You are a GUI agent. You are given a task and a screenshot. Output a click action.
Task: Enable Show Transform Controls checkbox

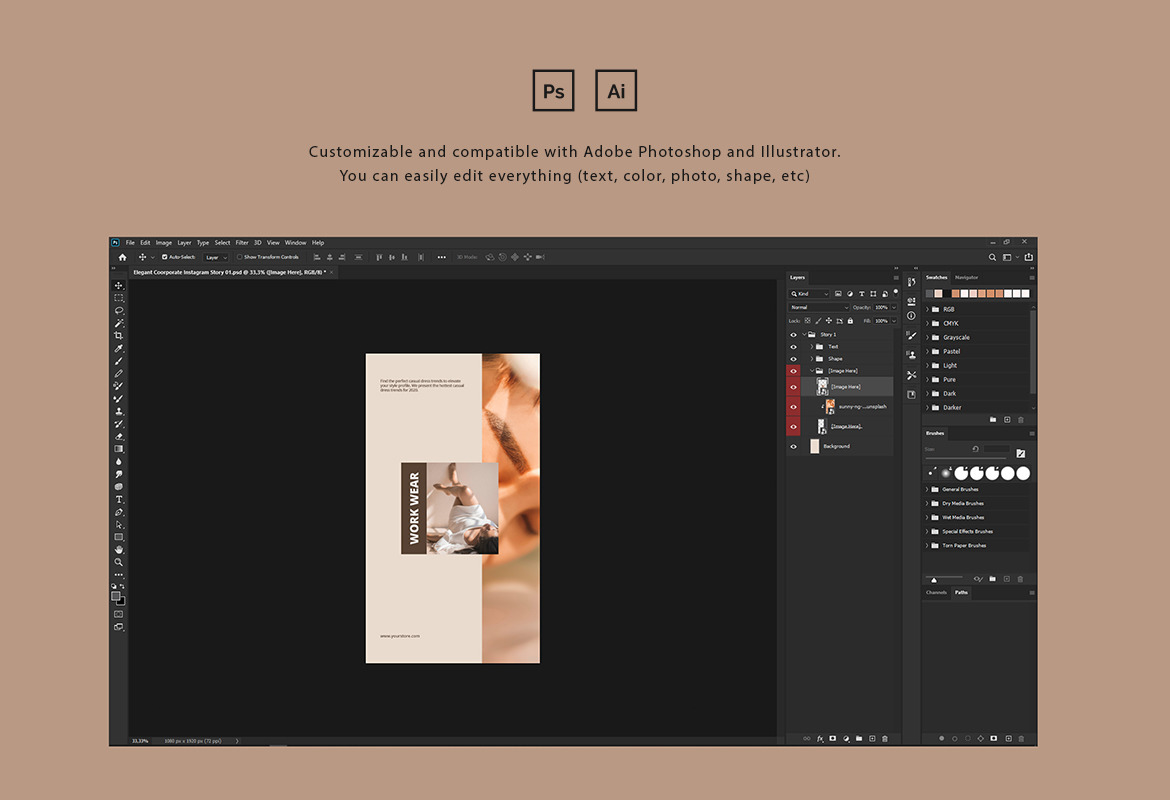[240, 257]
